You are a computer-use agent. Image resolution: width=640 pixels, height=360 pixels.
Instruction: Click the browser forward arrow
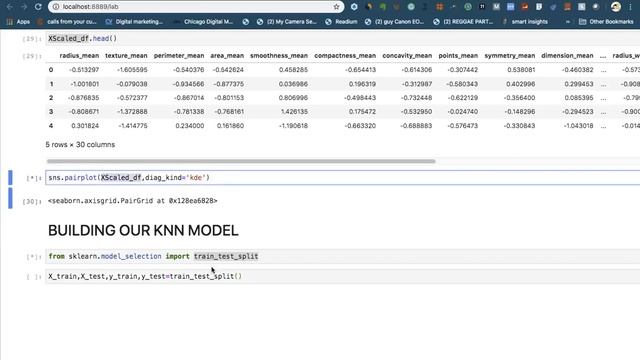24,7
